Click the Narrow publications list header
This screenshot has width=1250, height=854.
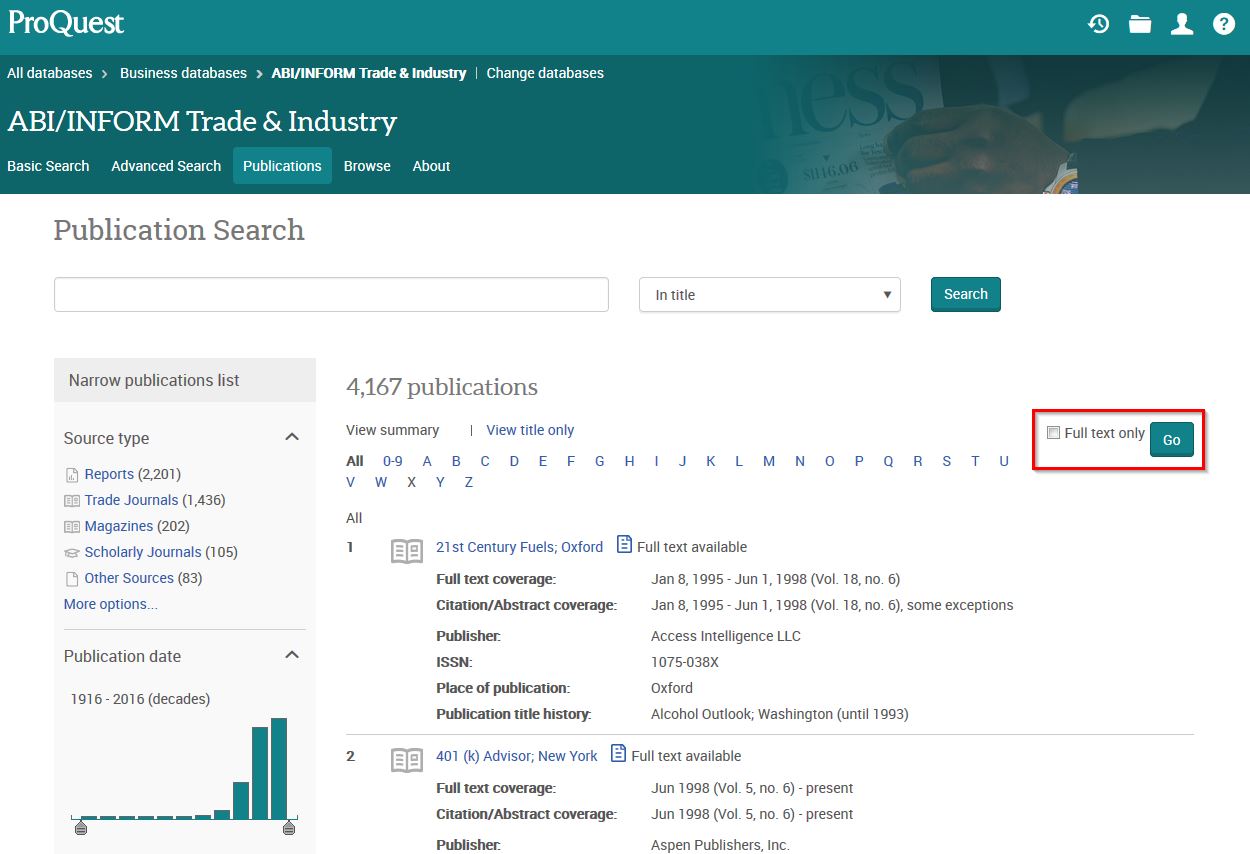pos(185,380)
